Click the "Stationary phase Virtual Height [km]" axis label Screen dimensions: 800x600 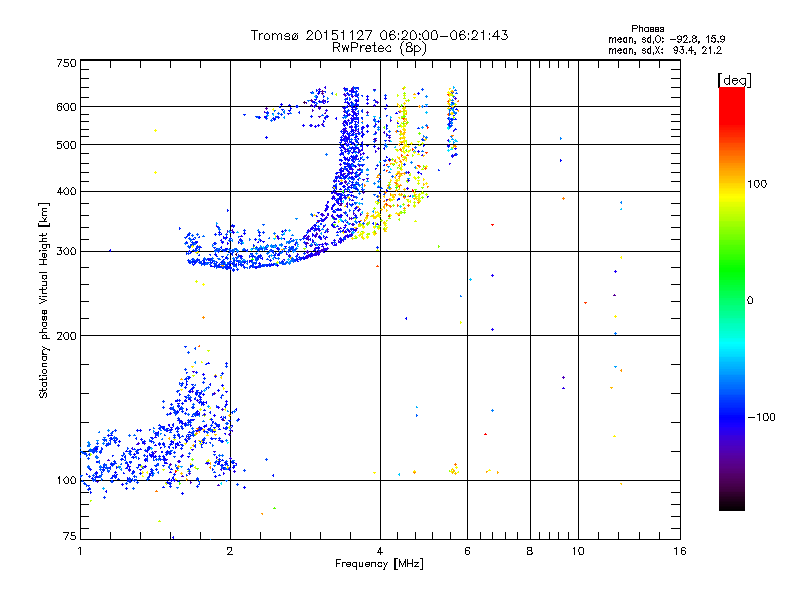(43, 301)
